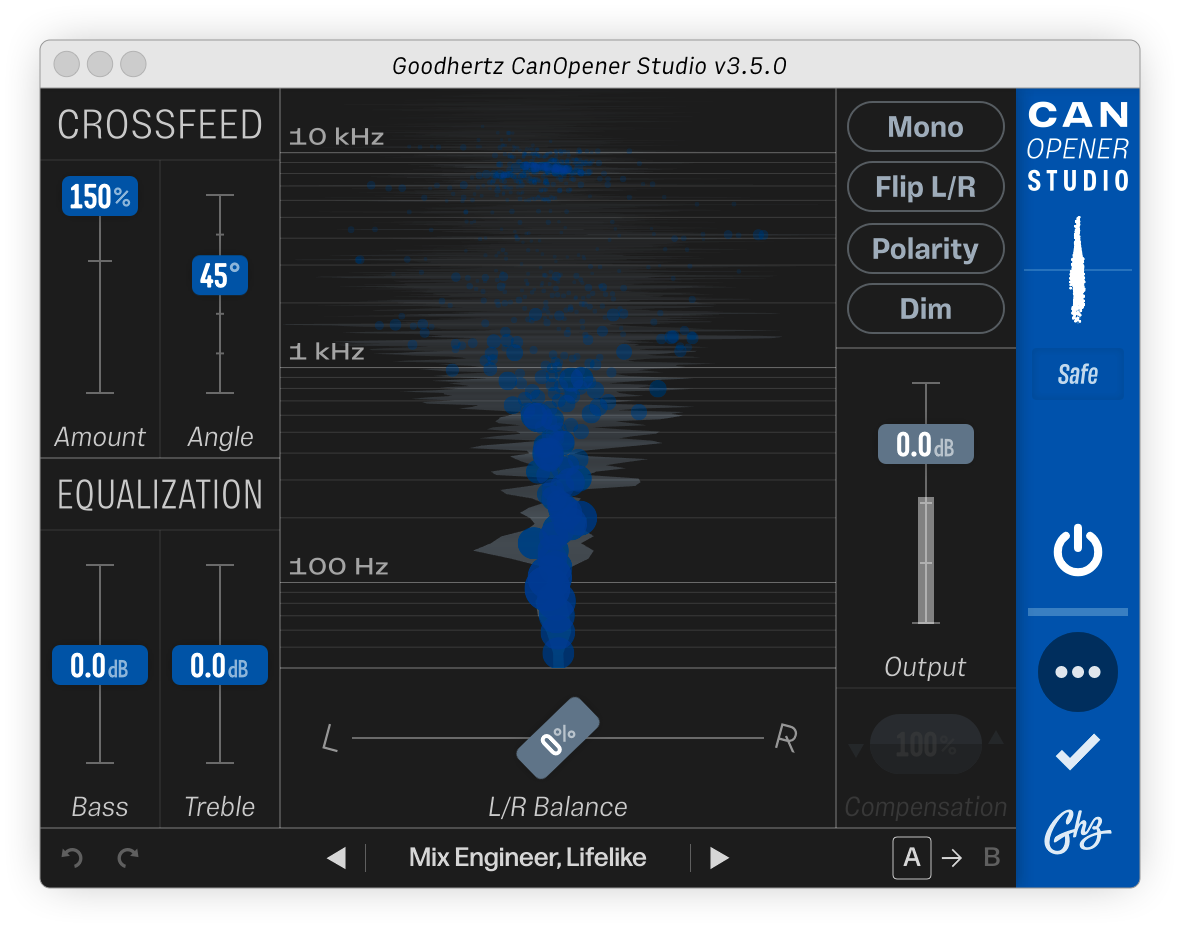Copy A to B with arrow icon

pyautogui.click(x=952, y=858)
